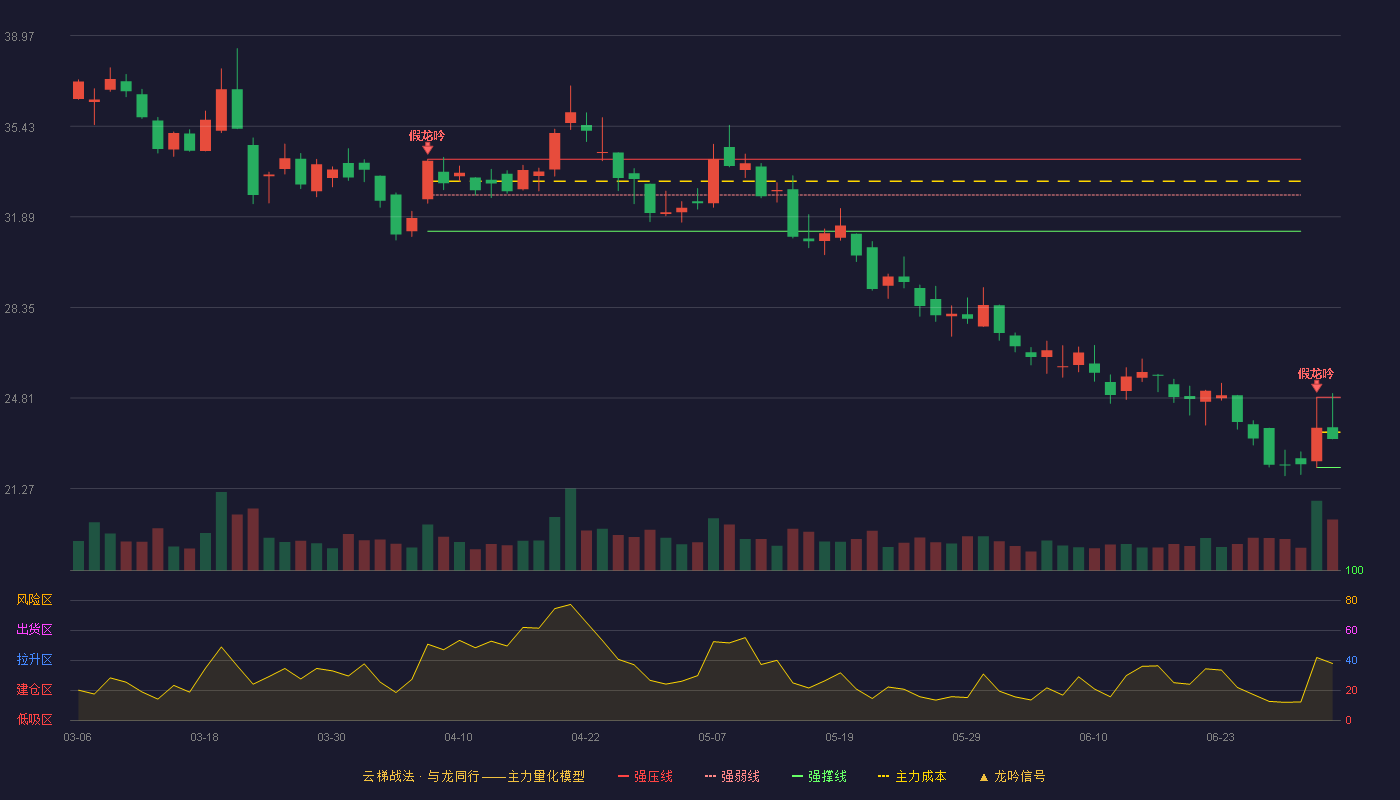Click the 拉升区 zone label
This screenshot has width=1400, height=800.
[x=34, y=660]
